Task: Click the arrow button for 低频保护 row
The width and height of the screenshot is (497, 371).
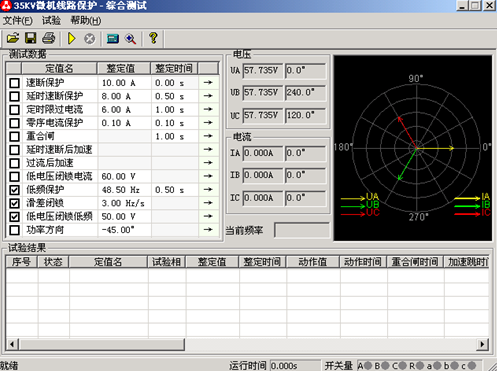Action: (x=208, y=189)
